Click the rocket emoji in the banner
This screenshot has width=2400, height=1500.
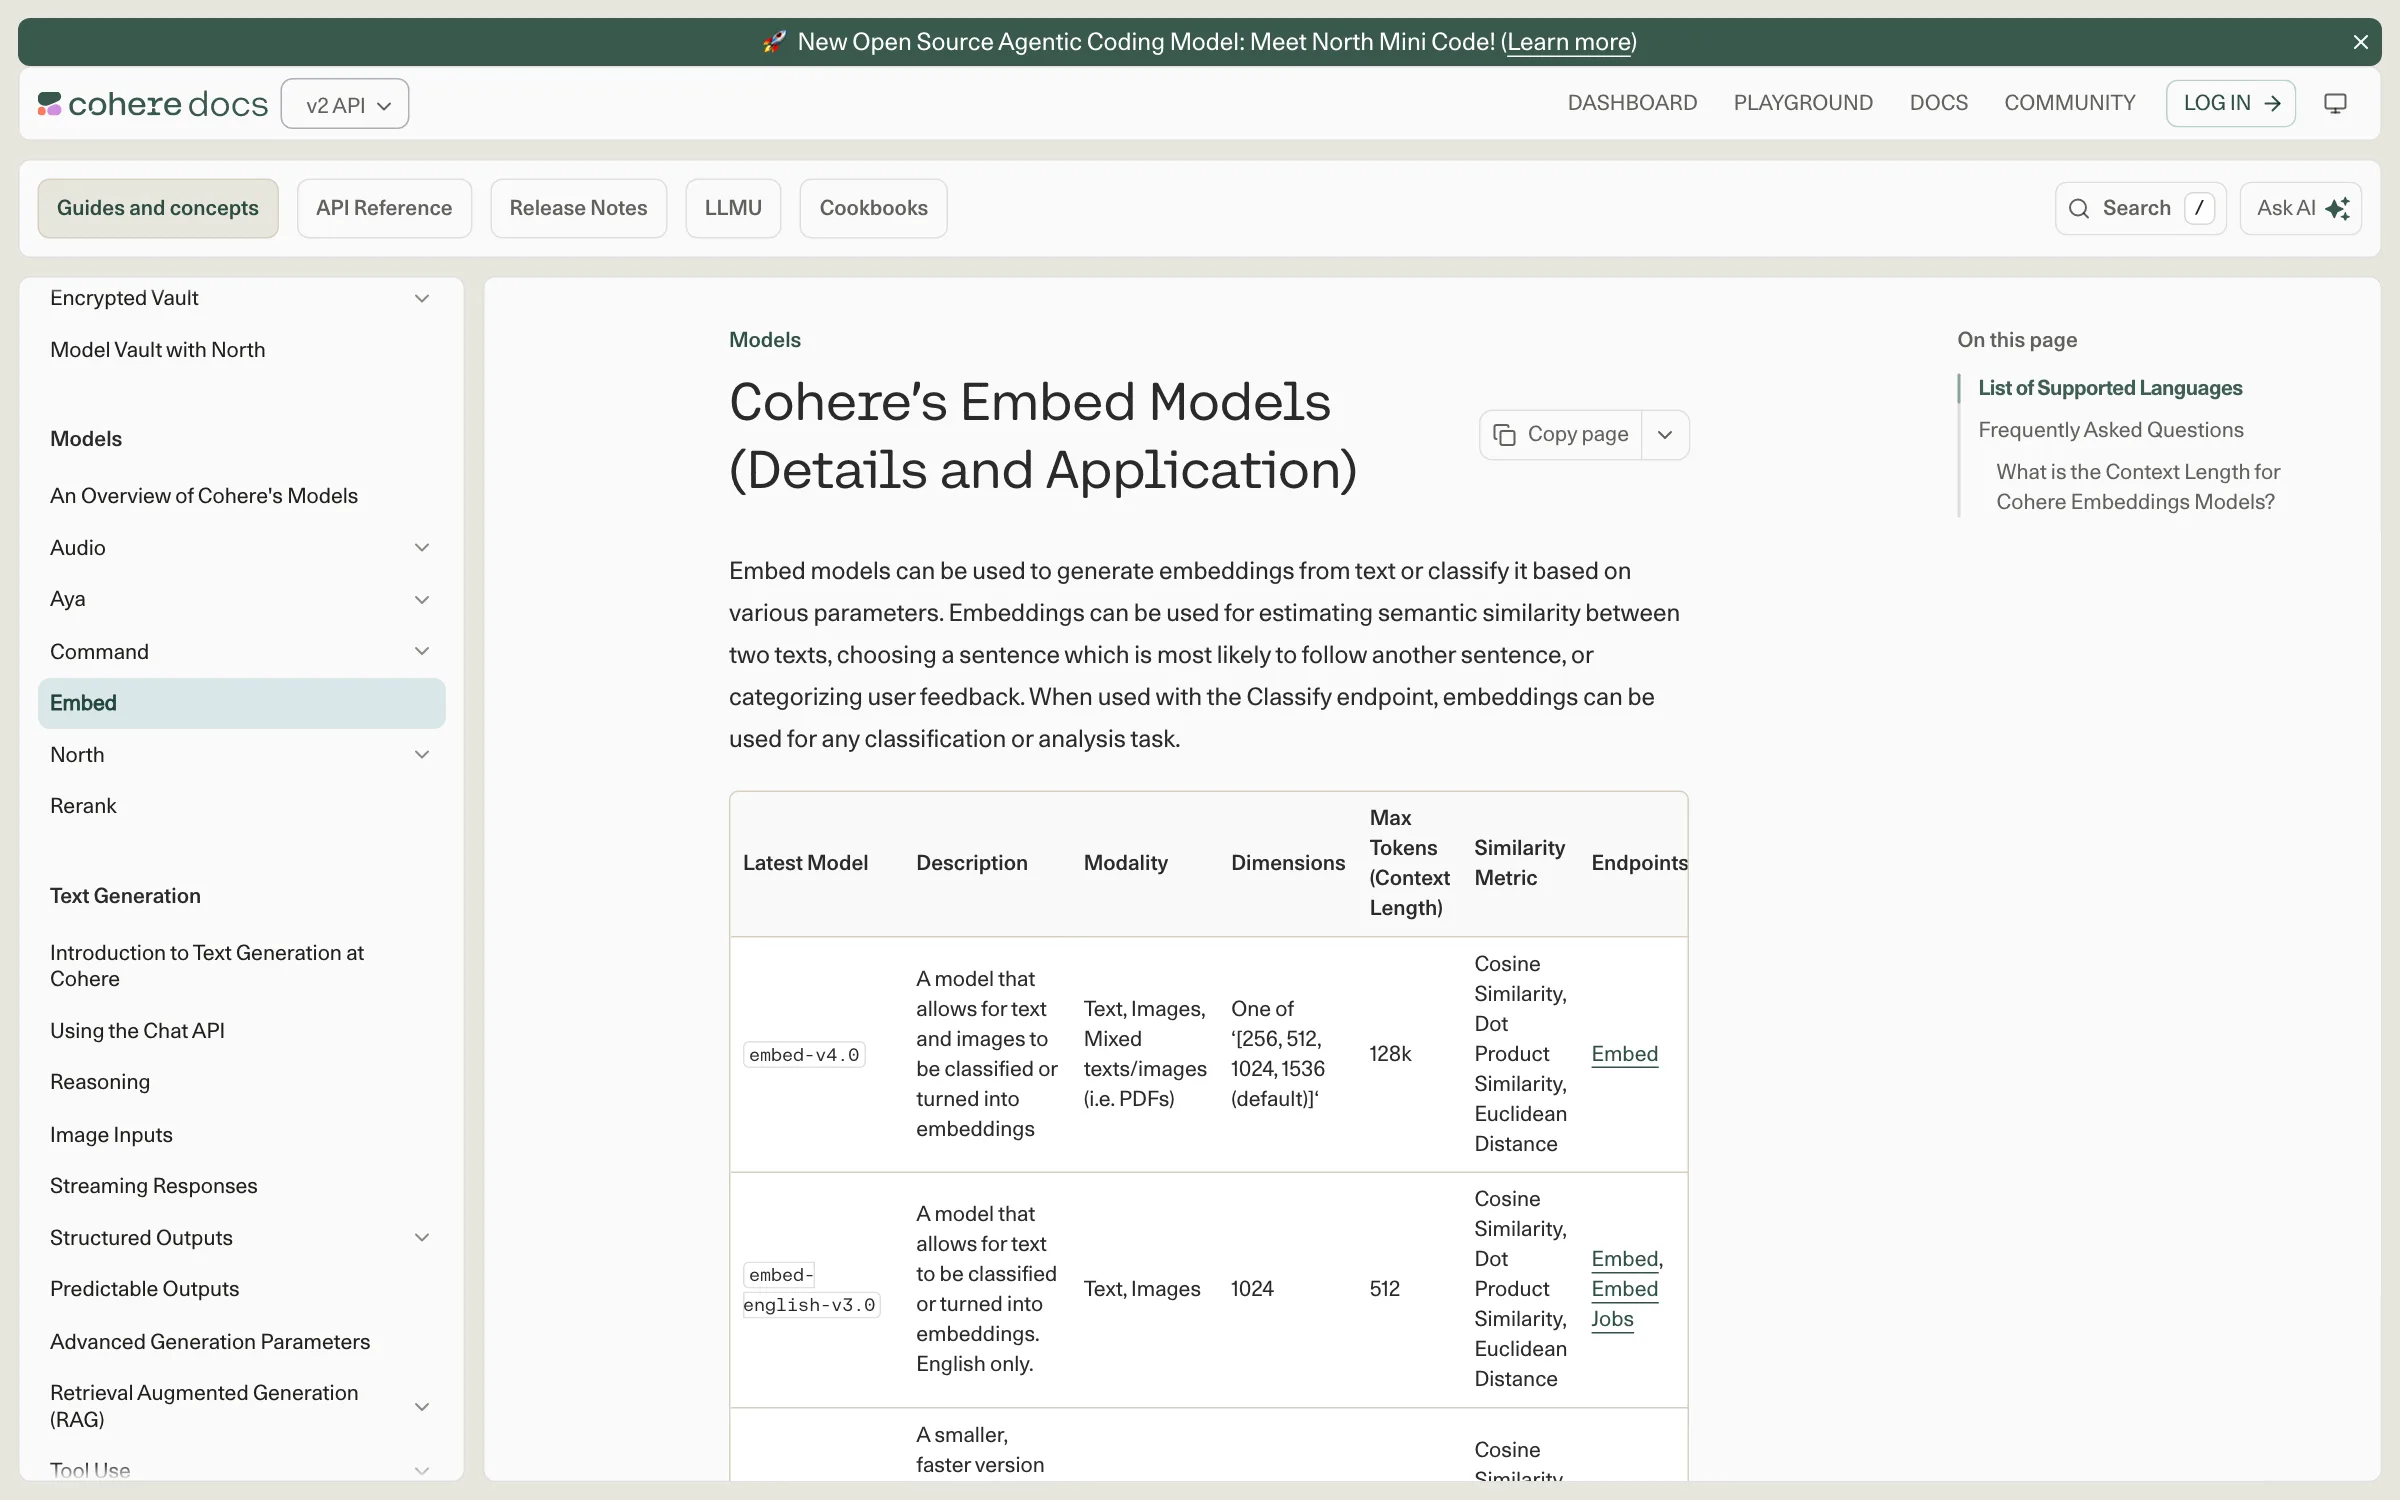[774, 42]
